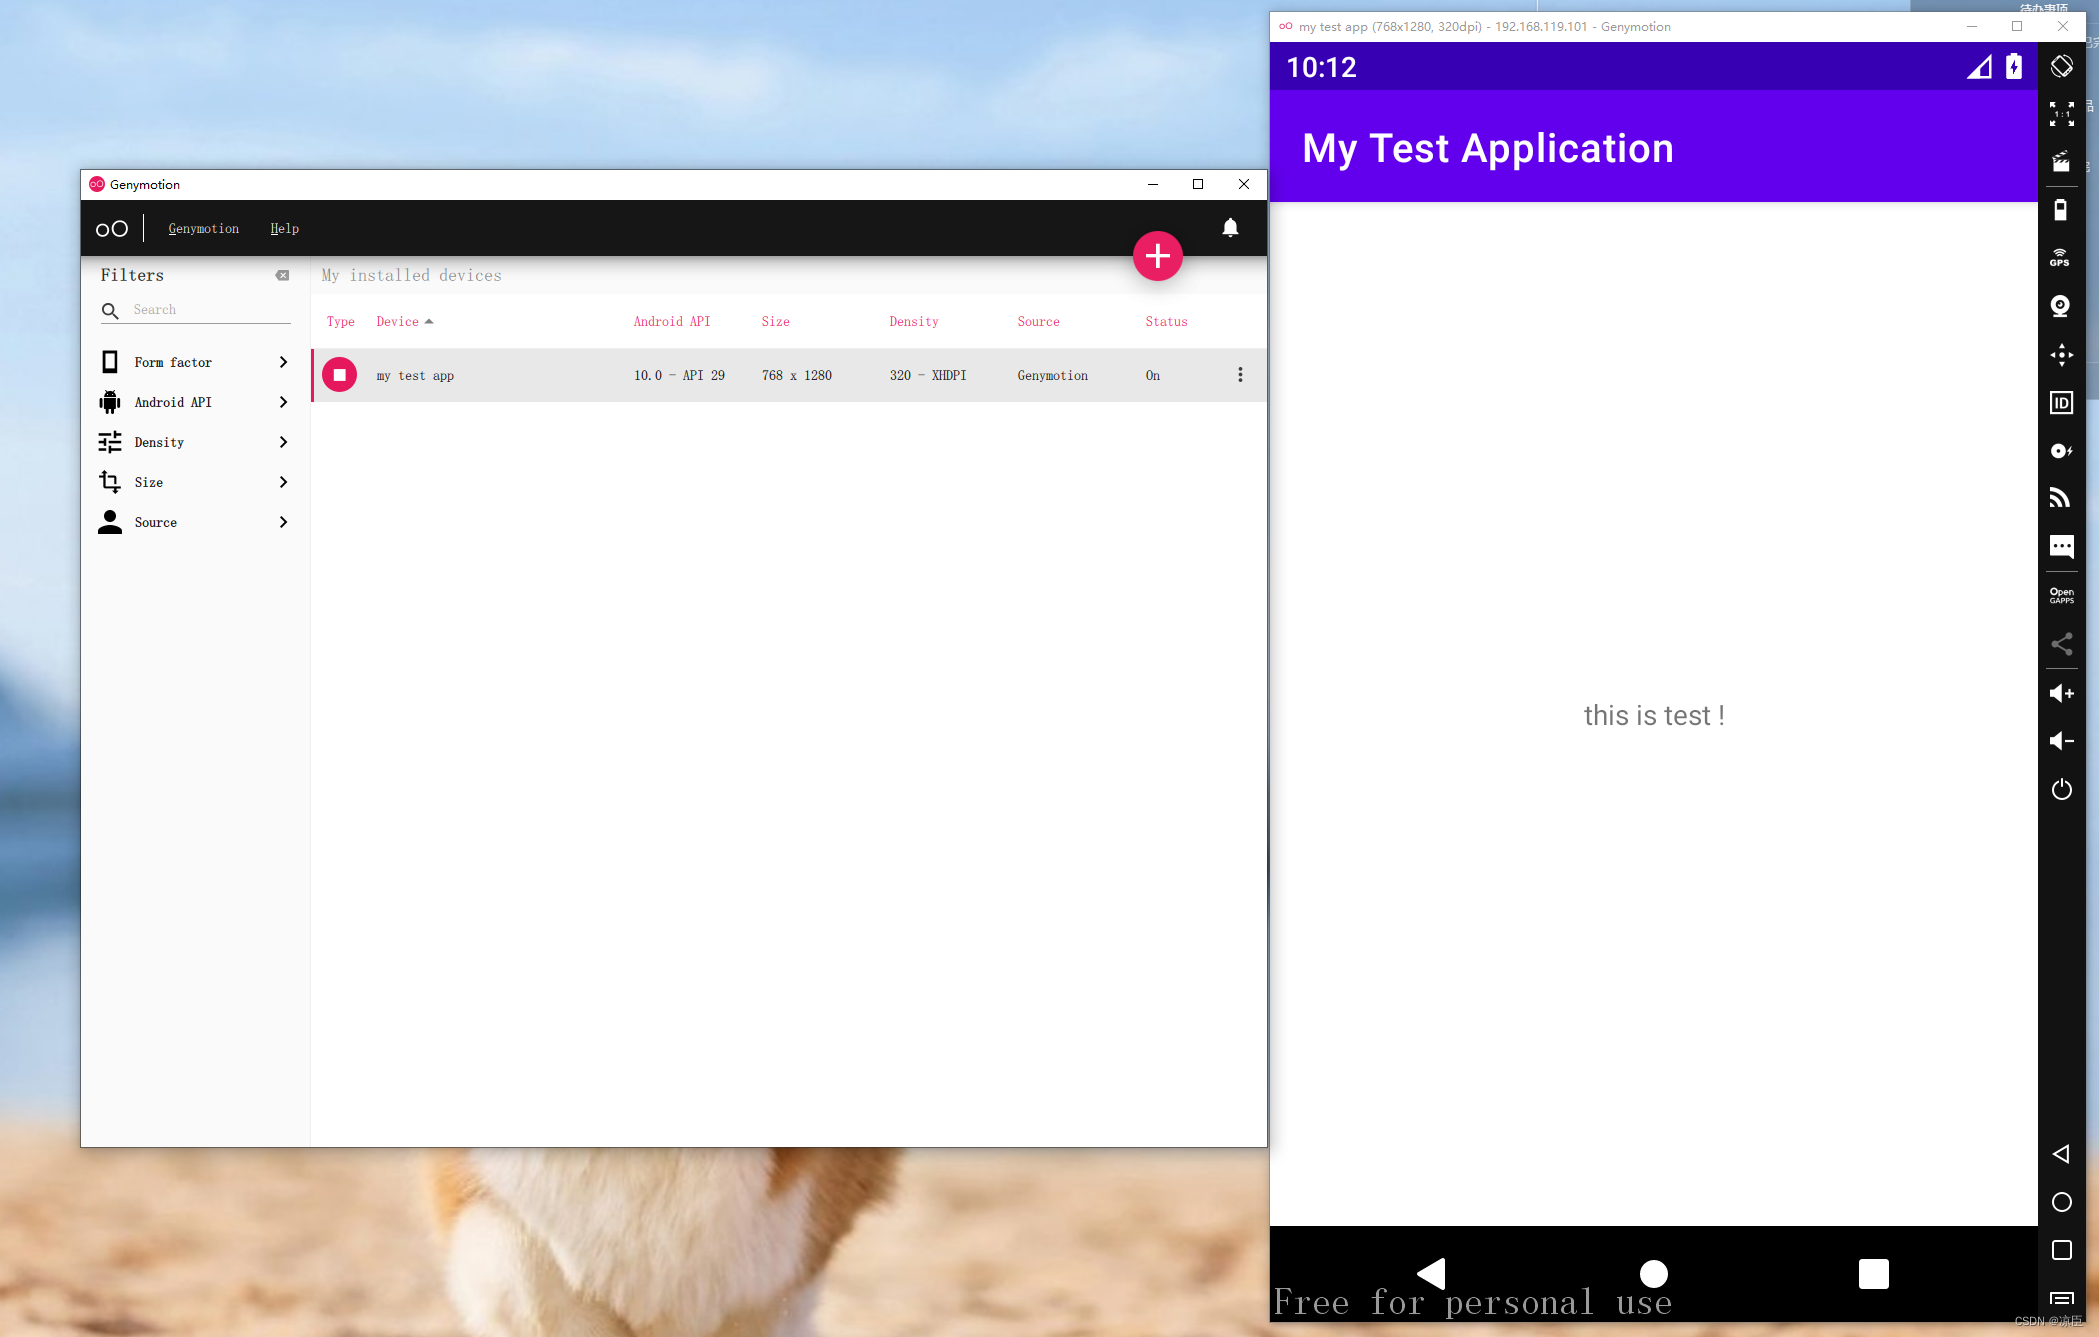Toggle volume down on the emulator
2099x1337 pixels.
tap(2061, 741)
